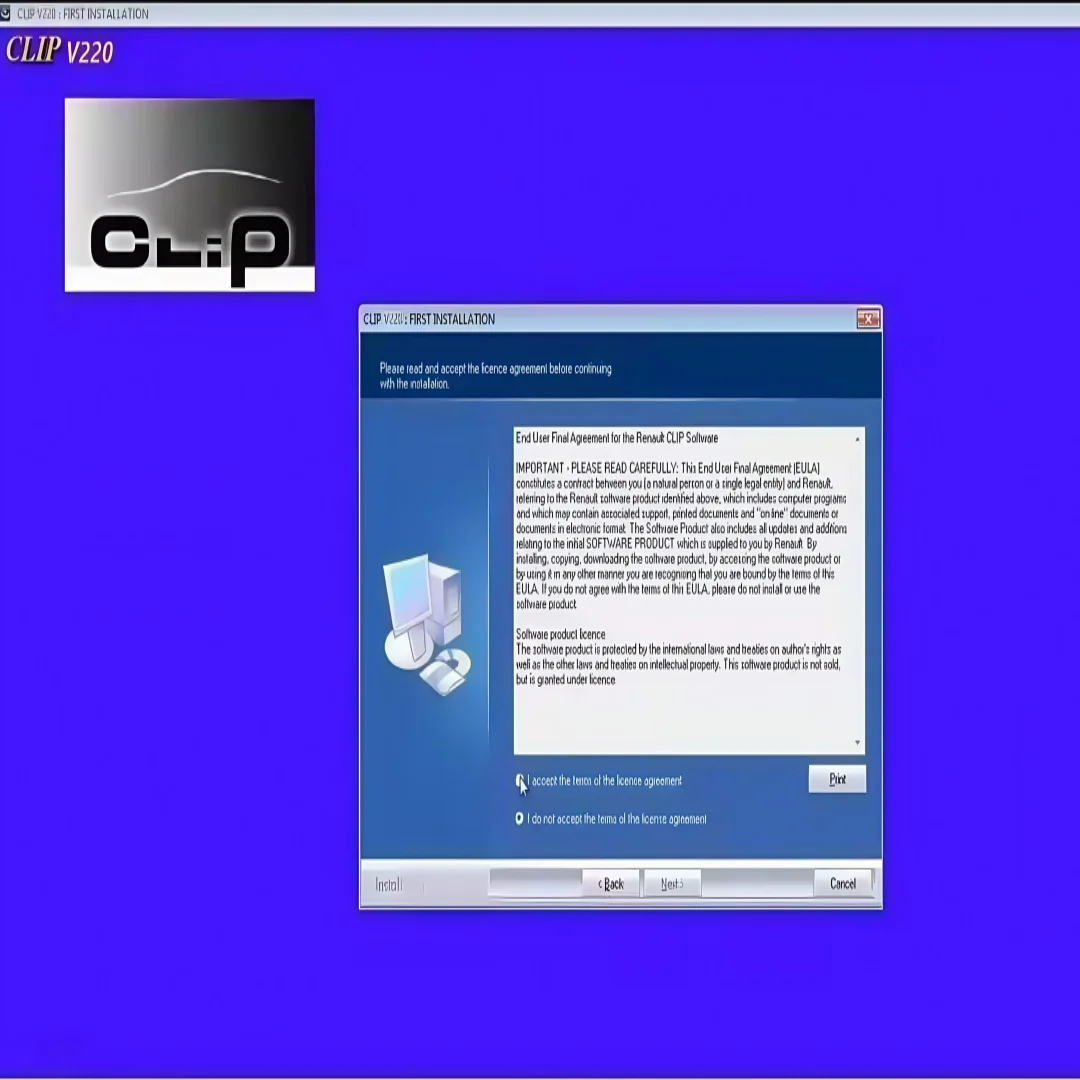This screenshot has height=1080, width=1080.
Task: Select the accept licence agreement radio button
Action: click(x=519, y=780)
